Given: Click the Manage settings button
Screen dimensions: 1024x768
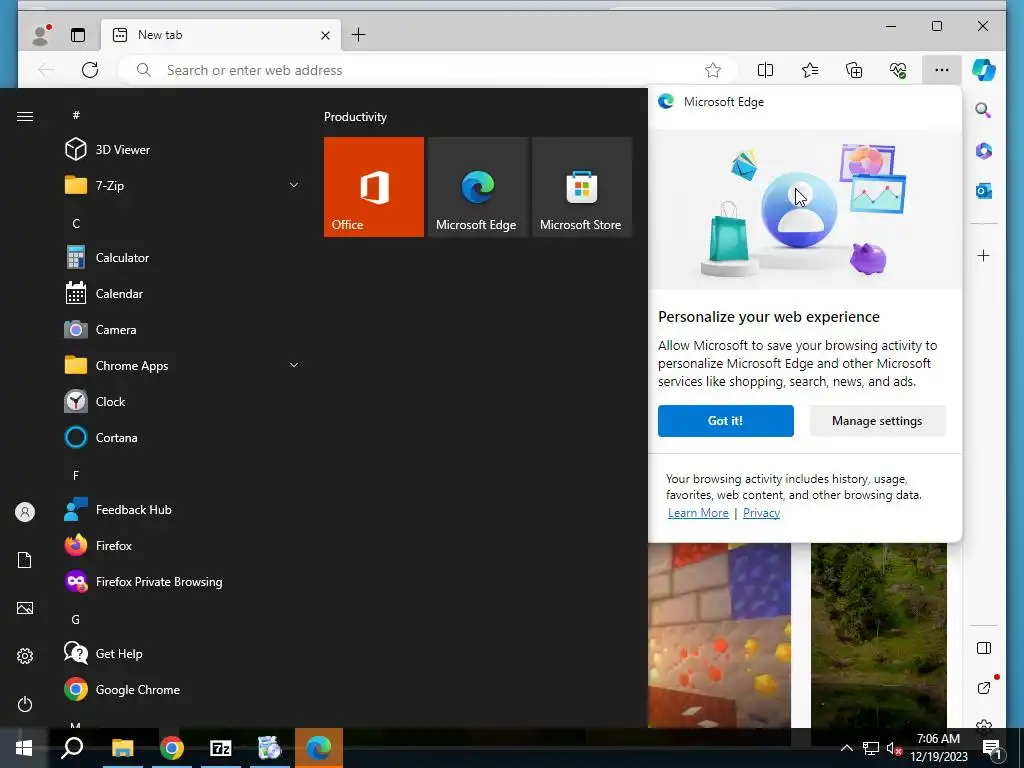Looking at the screenshot, I should tap(877, 421).
